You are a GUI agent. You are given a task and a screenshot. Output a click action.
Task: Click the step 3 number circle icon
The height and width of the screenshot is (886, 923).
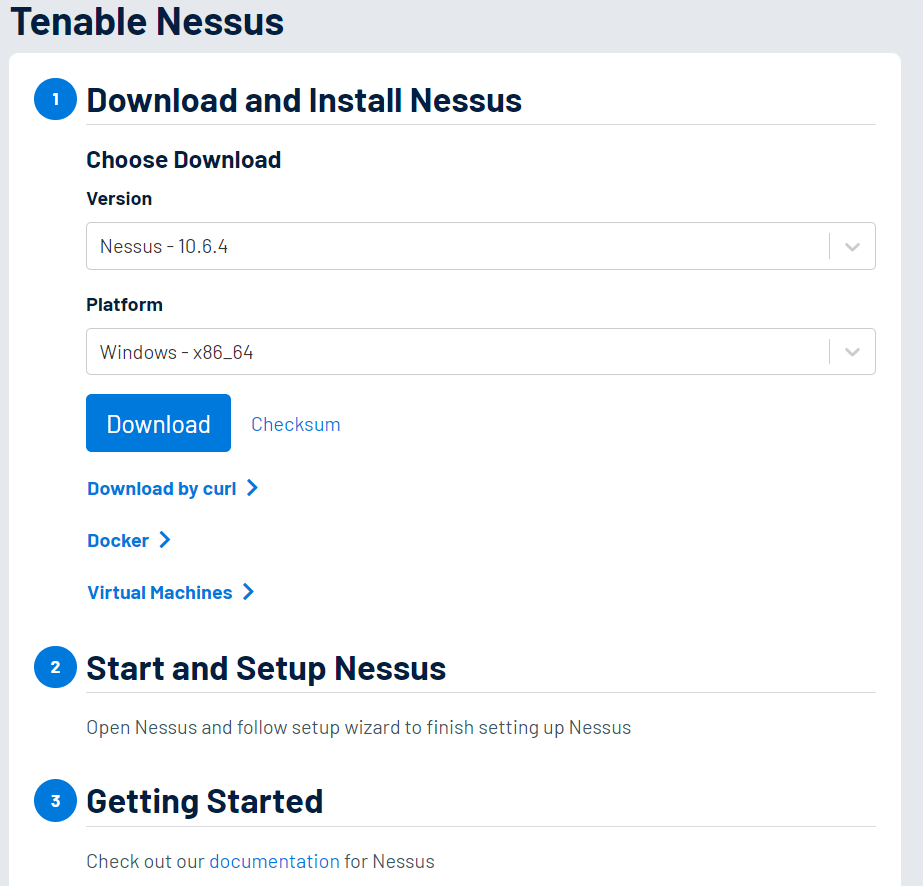[55, 801]
